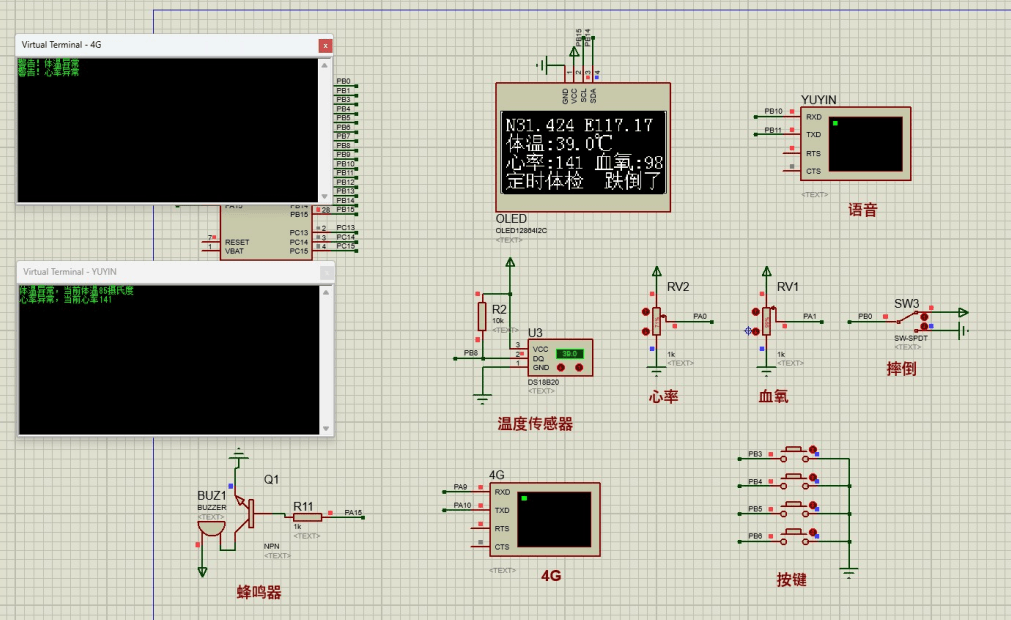Click the RESET pin on the microcontroller
Screen dimensions: 1011x620
tap(235, 241)
